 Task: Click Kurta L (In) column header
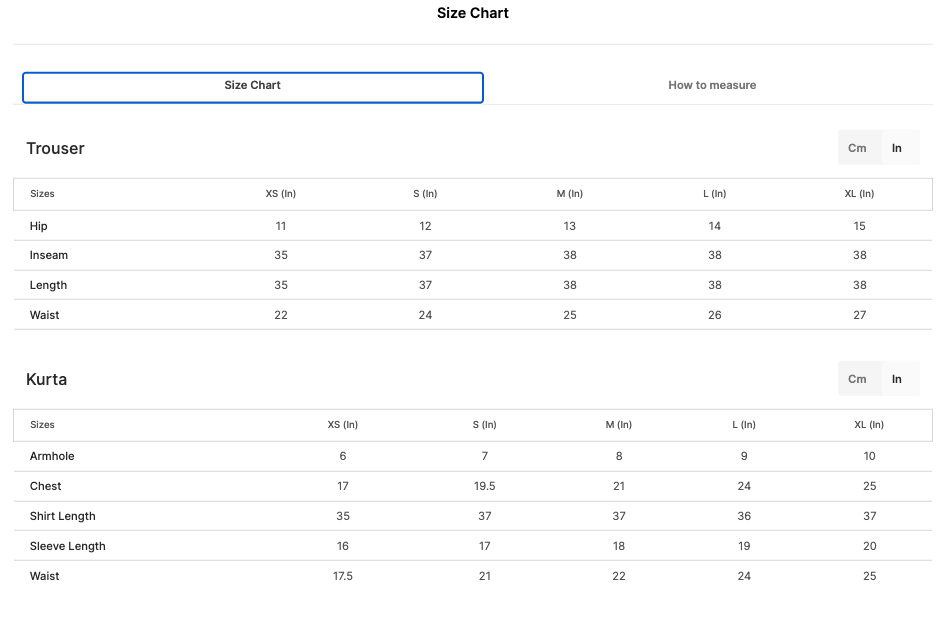[x=744, y=425]
